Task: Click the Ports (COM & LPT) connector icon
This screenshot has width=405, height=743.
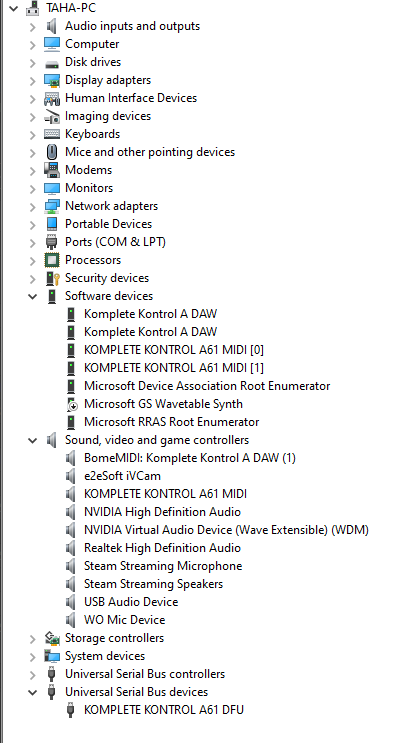Action: click(x=52, y=242)
